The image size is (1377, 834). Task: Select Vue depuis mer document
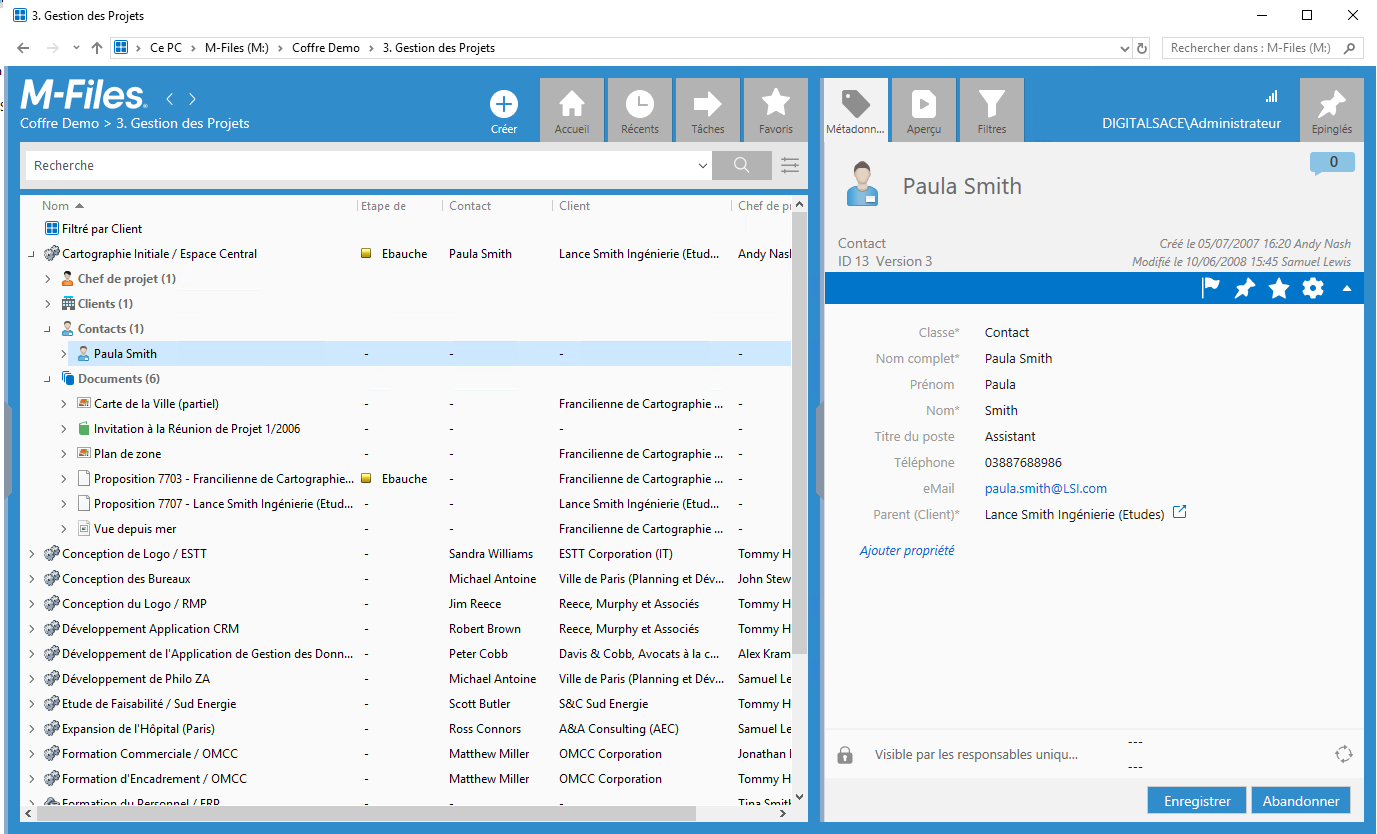click(x=135, y=529)
